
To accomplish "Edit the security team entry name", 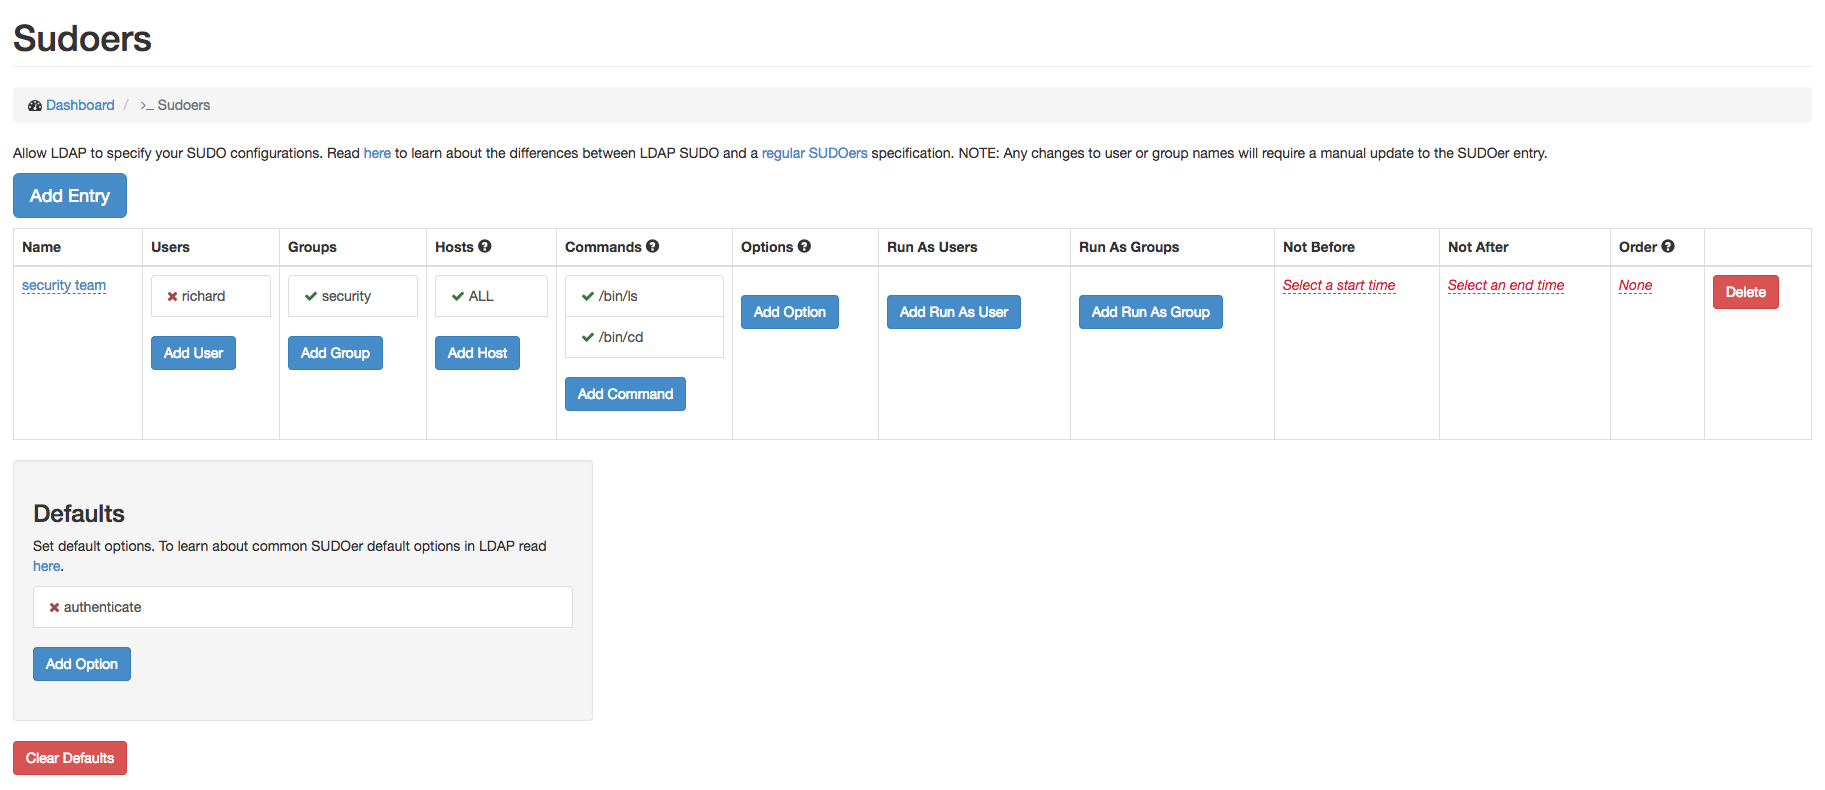I will point(64,286).
